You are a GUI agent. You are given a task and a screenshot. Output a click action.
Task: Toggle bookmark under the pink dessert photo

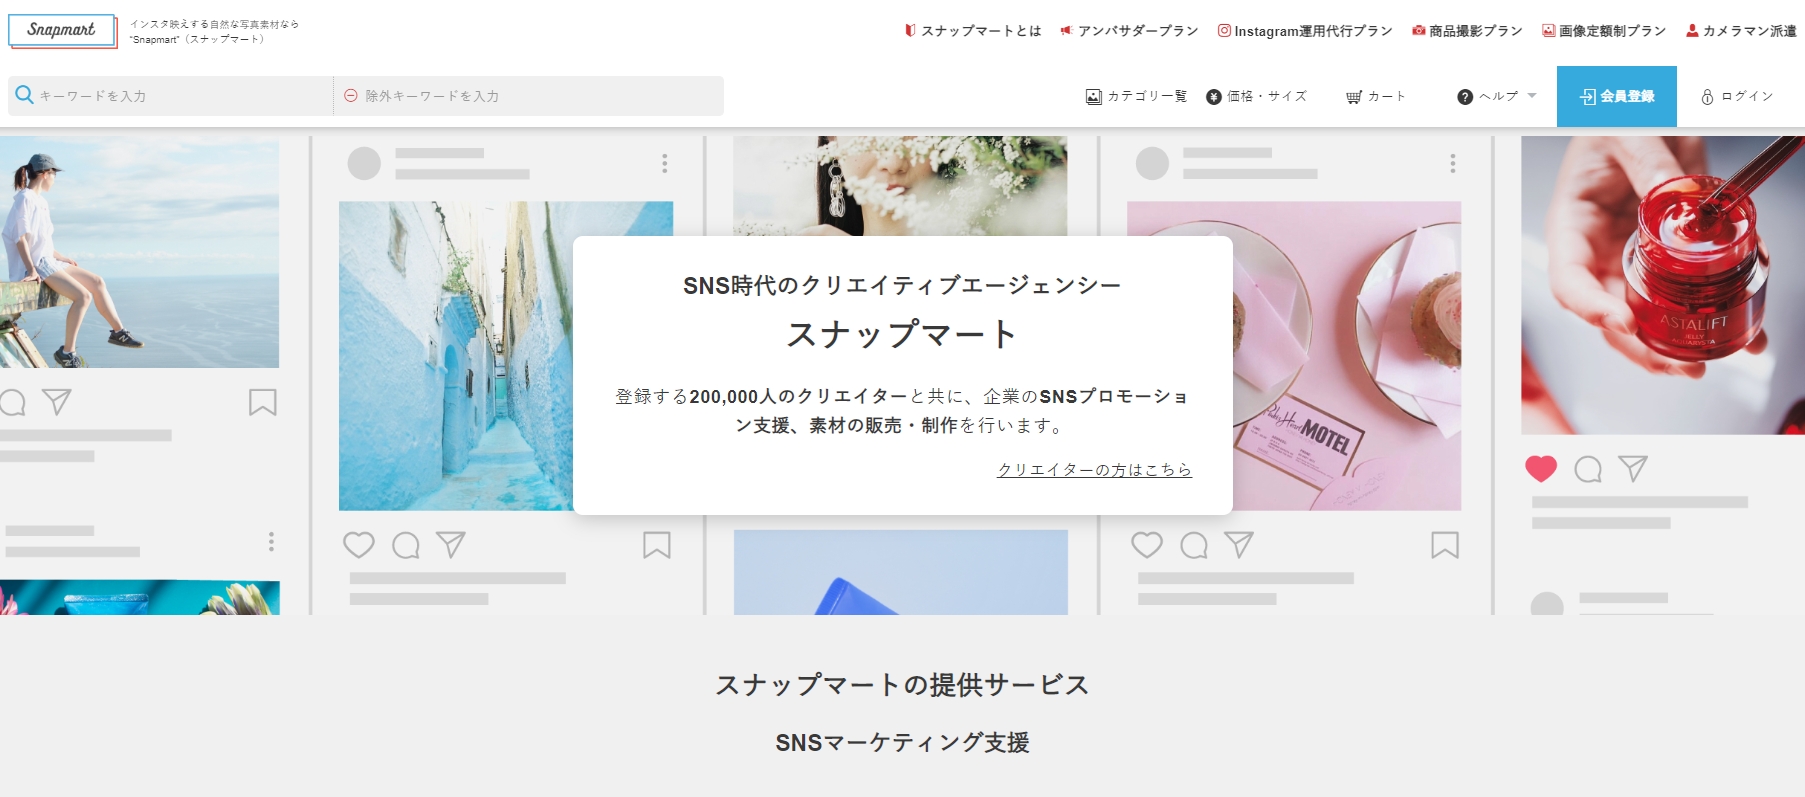[x=1444, y=545]
